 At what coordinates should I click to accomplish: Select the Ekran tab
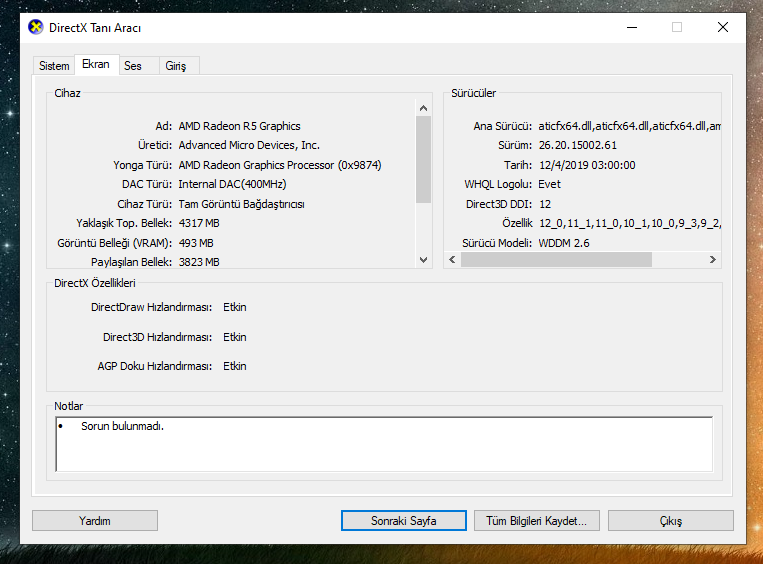pos(96,64)
